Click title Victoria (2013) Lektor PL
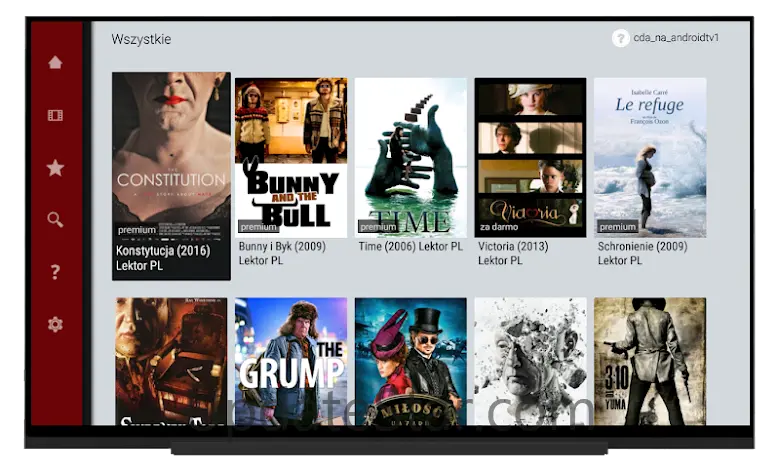The height and width of the screenshot is (468, 780). 513,253
